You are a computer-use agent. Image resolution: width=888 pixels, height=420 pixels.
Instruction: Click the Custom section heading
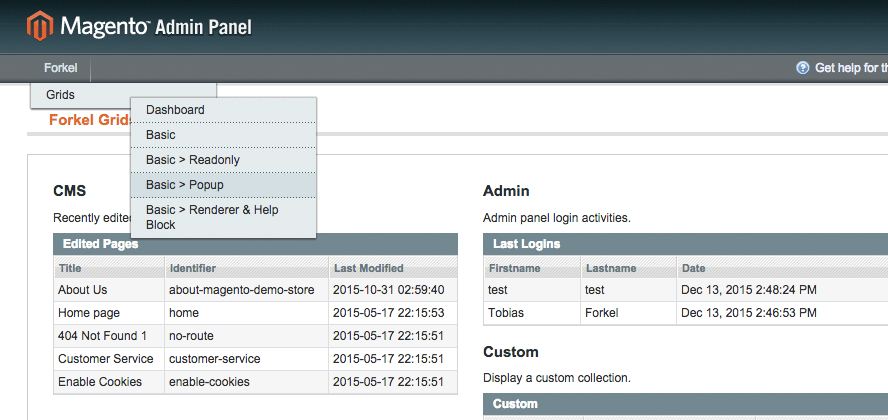click(x=511, y=352)
